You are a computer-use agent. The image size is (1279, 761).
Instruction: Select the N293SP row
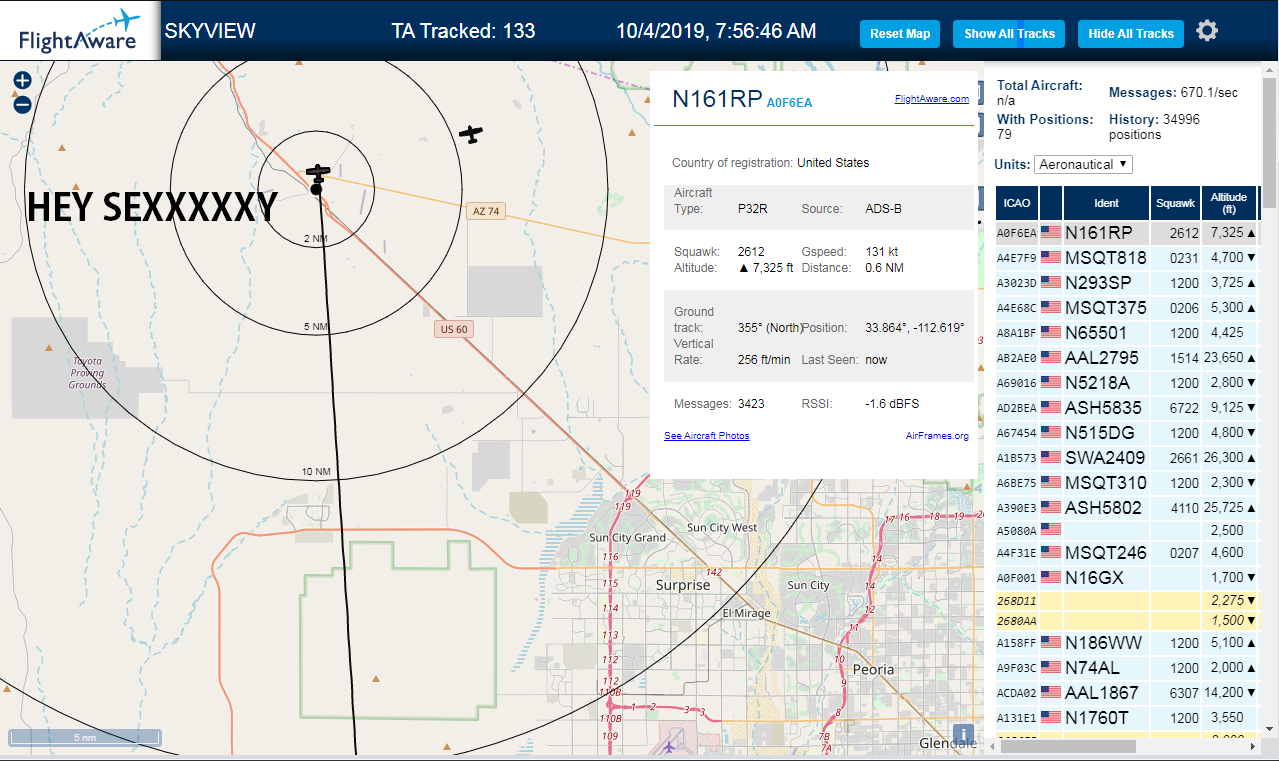coord(1127,283)
